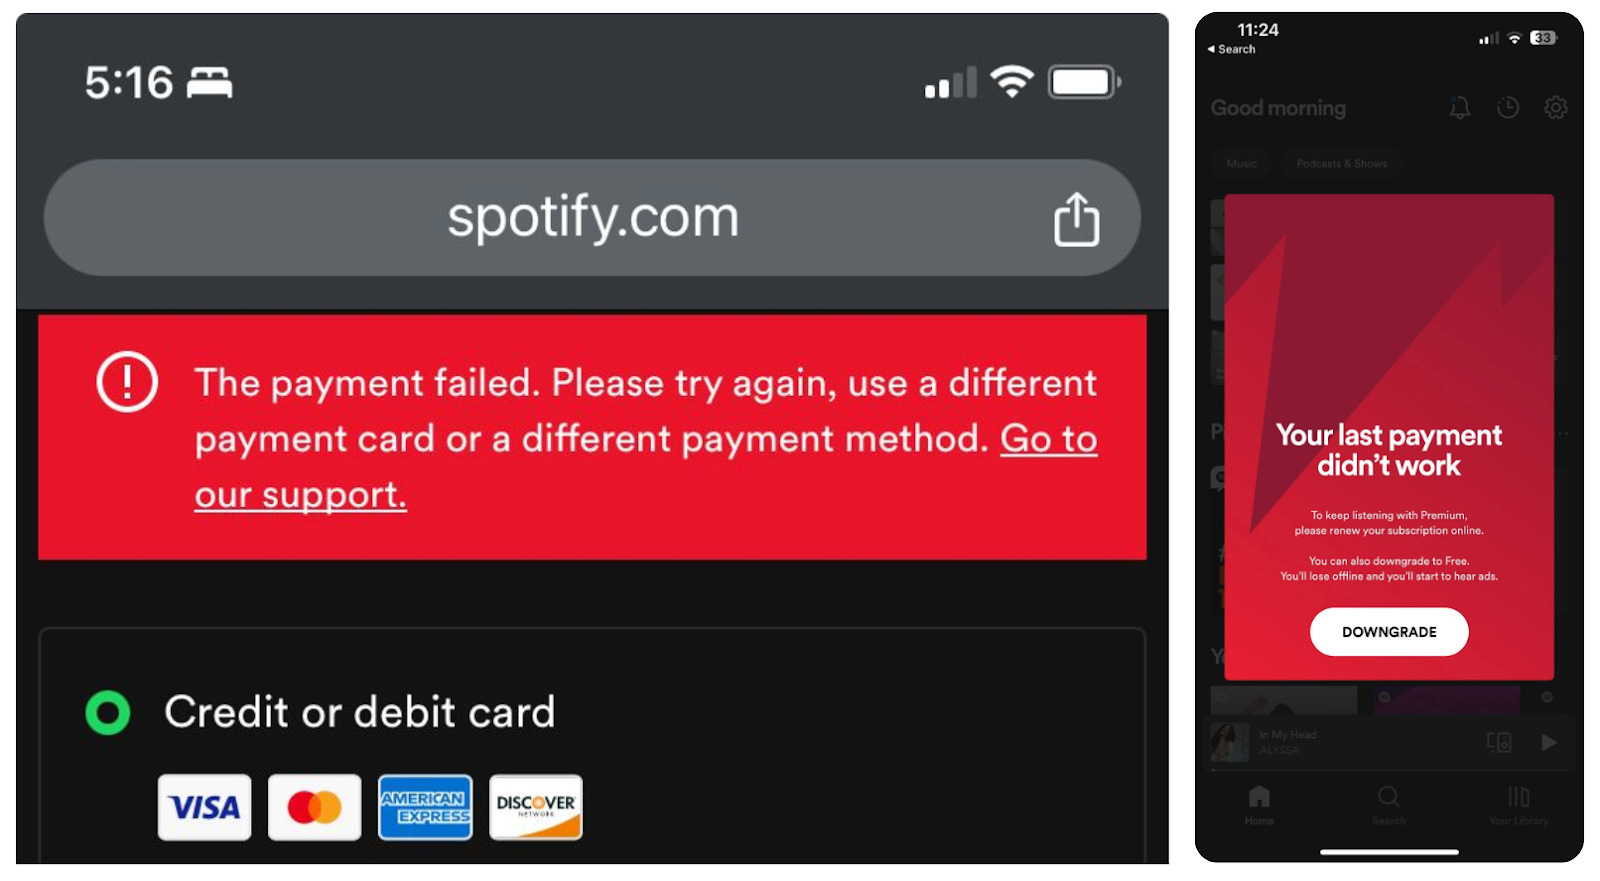Tap the Mastercard logo
1600x881 pixels.
point(314,807)
